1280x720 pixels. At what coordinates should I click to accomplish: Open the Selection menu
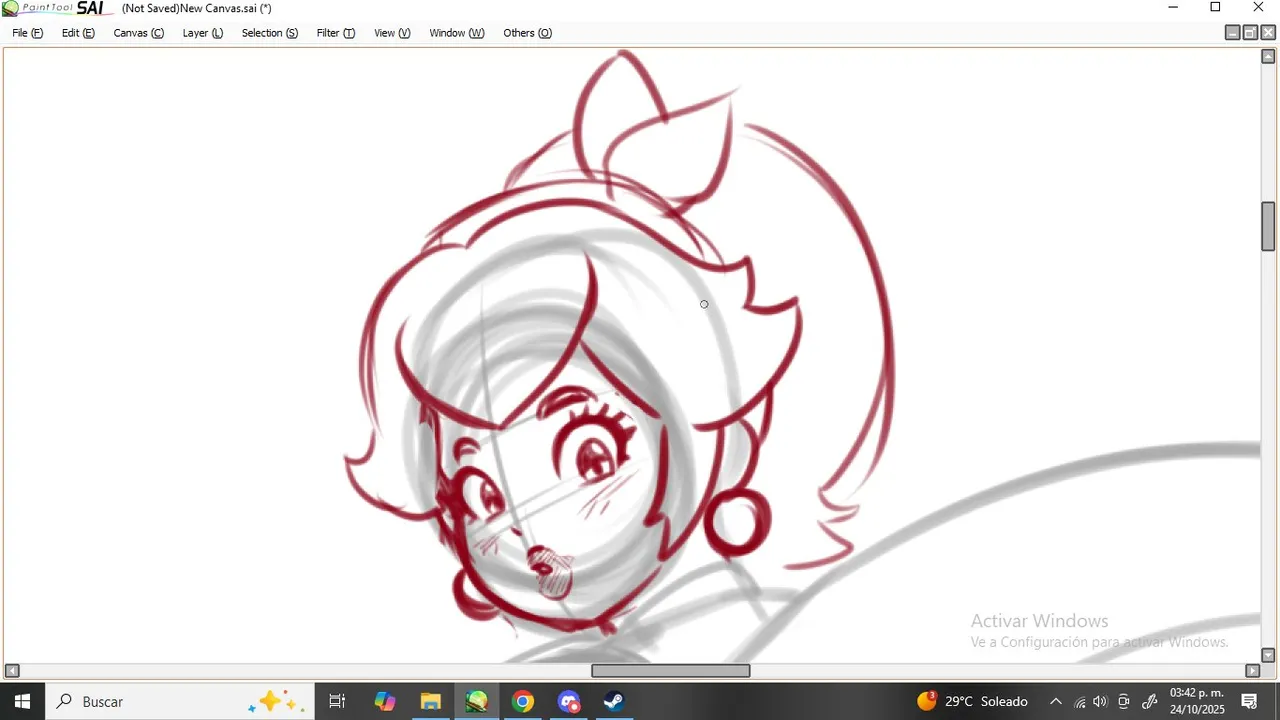click(x=270, y=33)
